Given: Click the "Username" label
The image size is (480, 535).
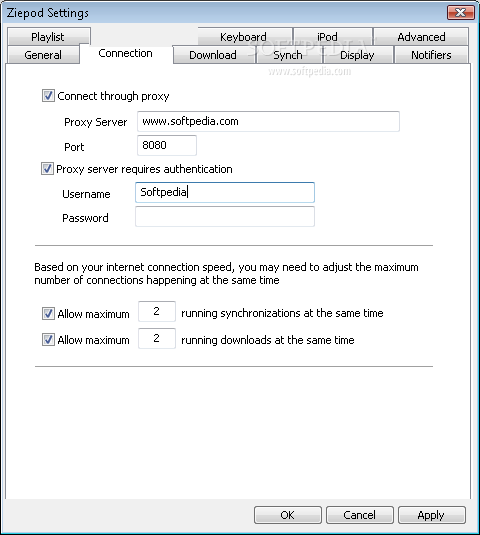Looking at the screenshot, I should [86, 194].
